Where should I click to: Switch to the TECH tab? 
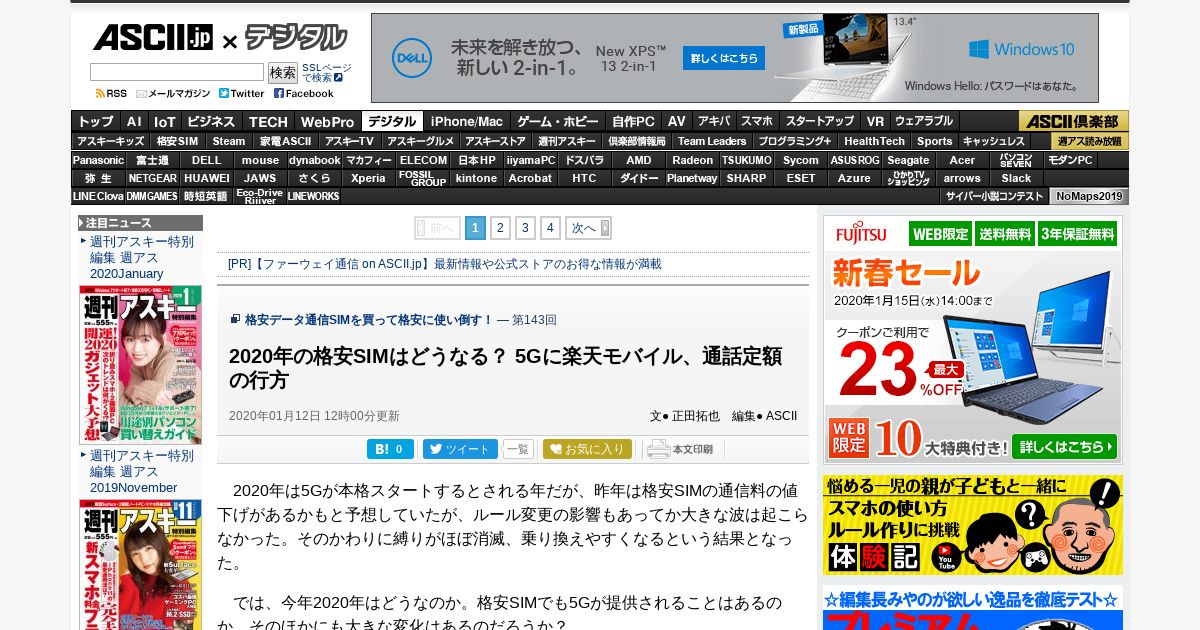(268, 121)
